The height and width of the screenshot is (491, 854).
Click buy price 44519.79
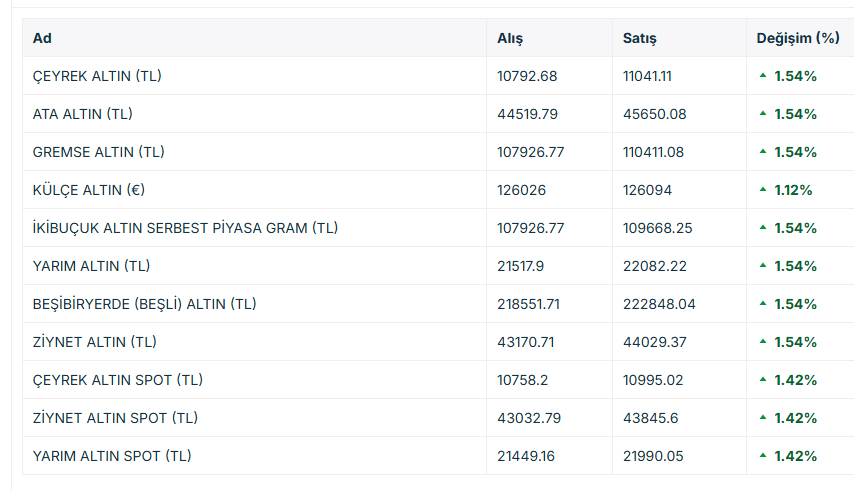527,114
